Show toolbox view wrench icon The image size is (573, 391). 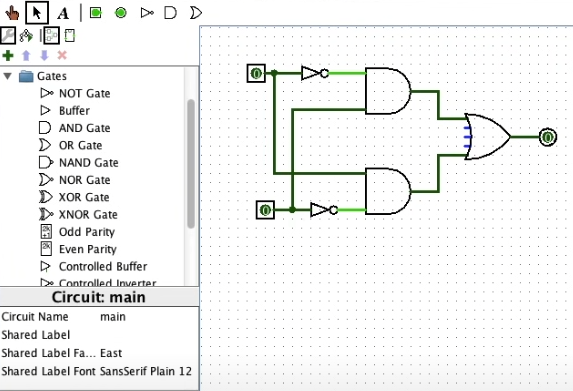[x=8, y=35]
